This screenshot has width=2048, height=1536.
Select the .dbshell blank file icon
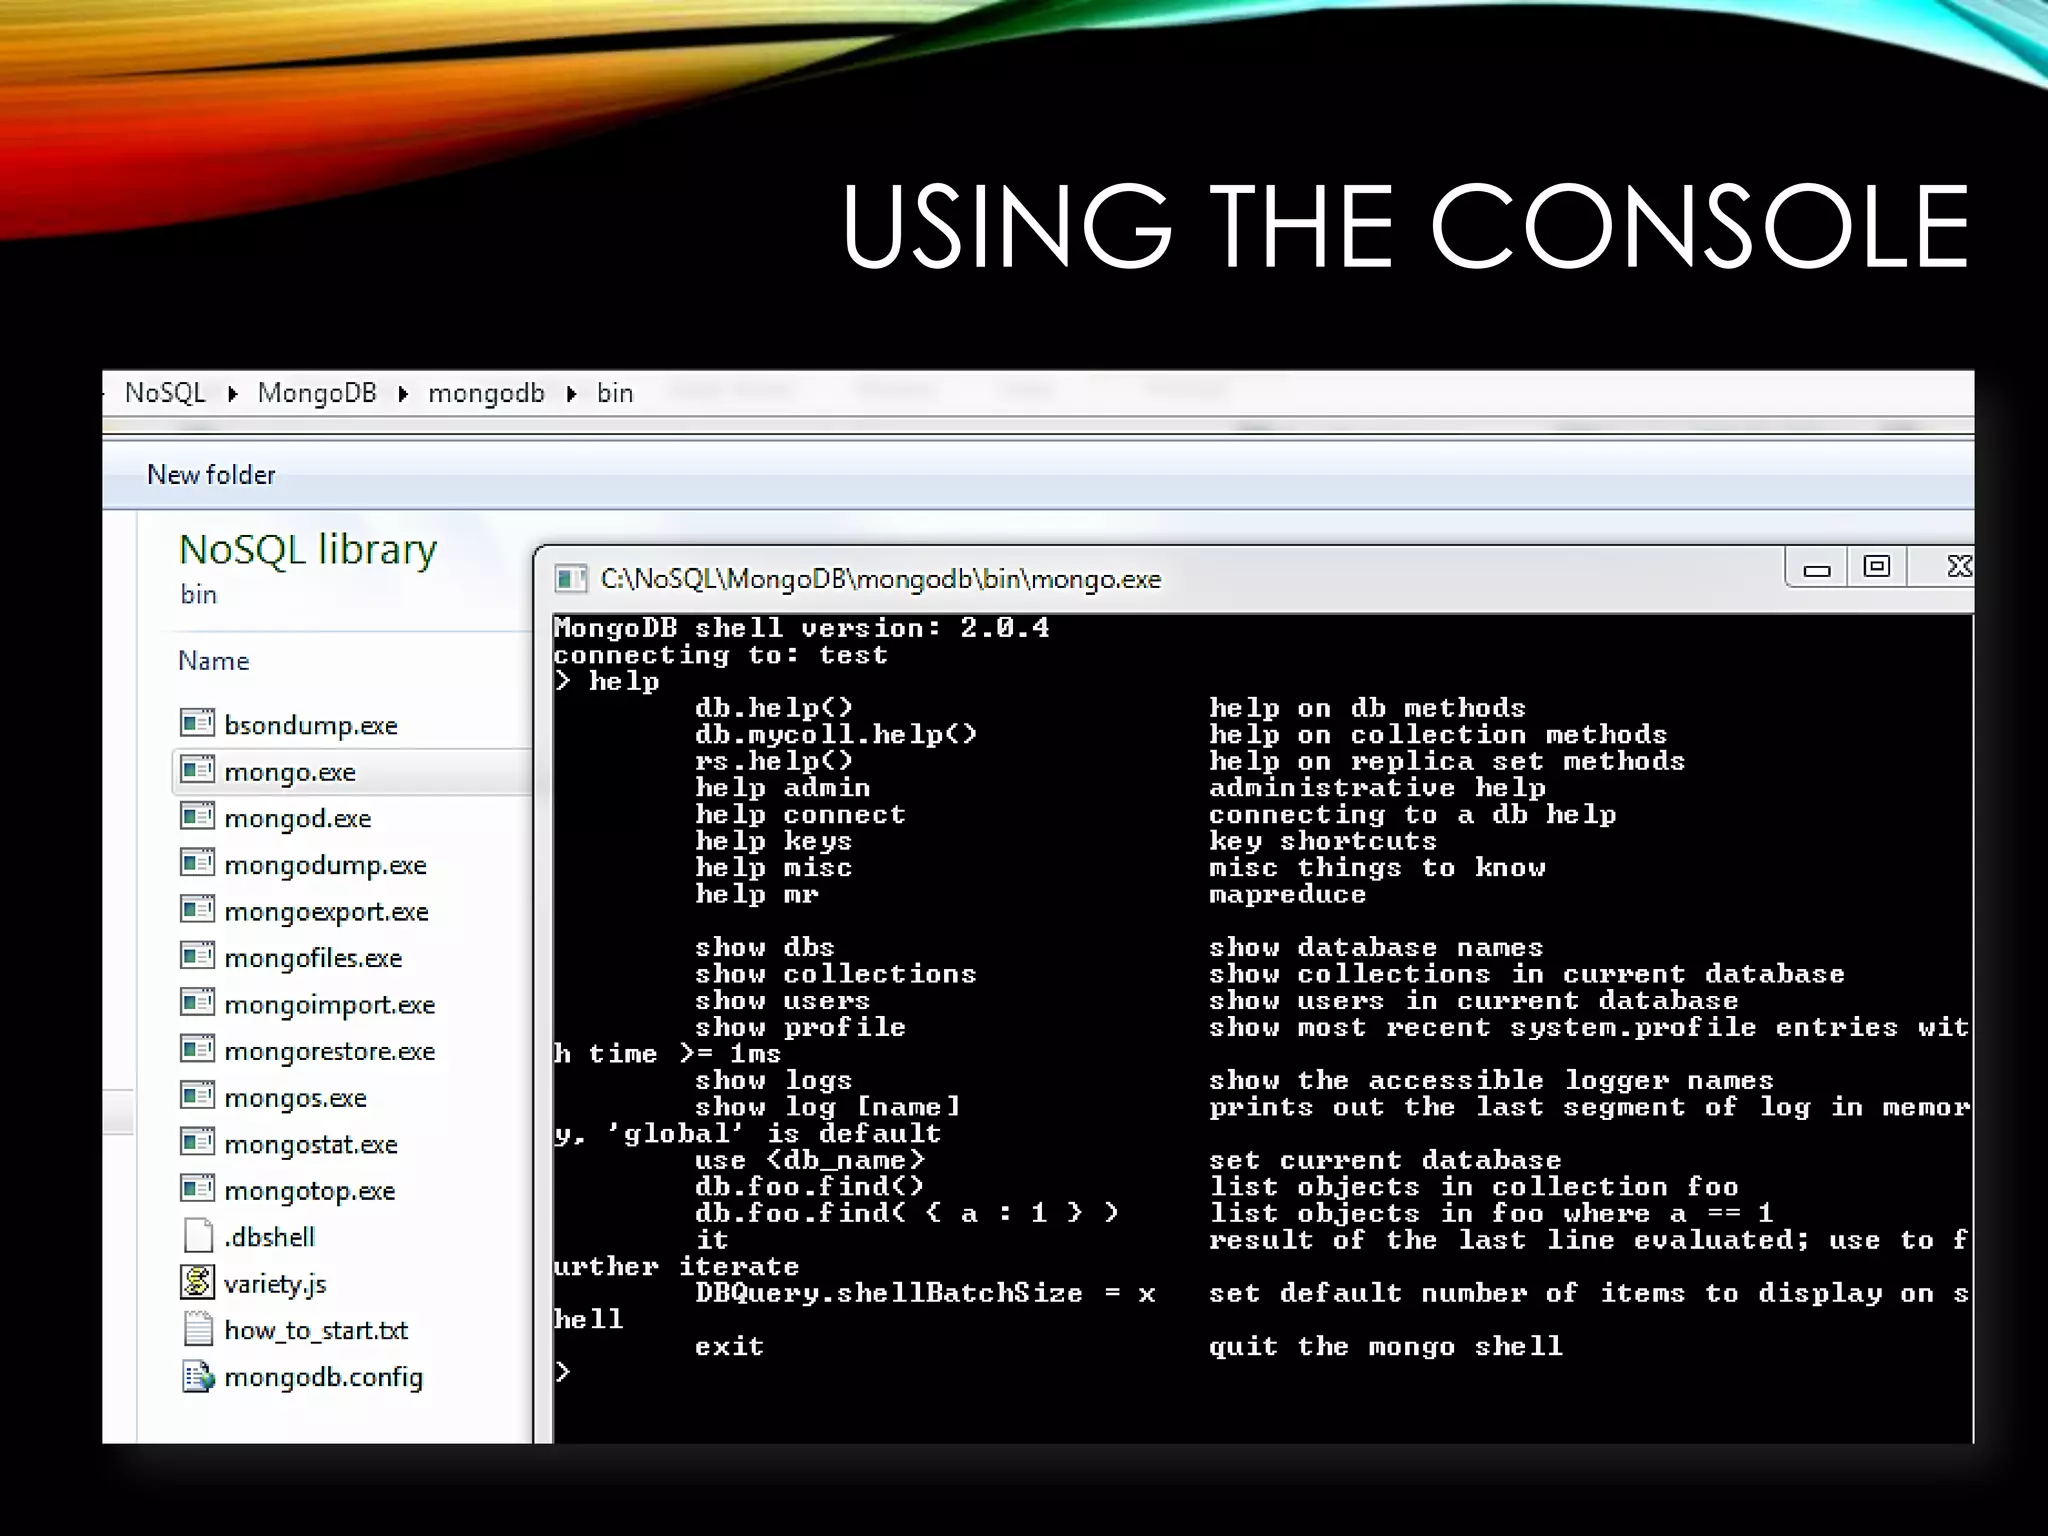pos(198,1236)
